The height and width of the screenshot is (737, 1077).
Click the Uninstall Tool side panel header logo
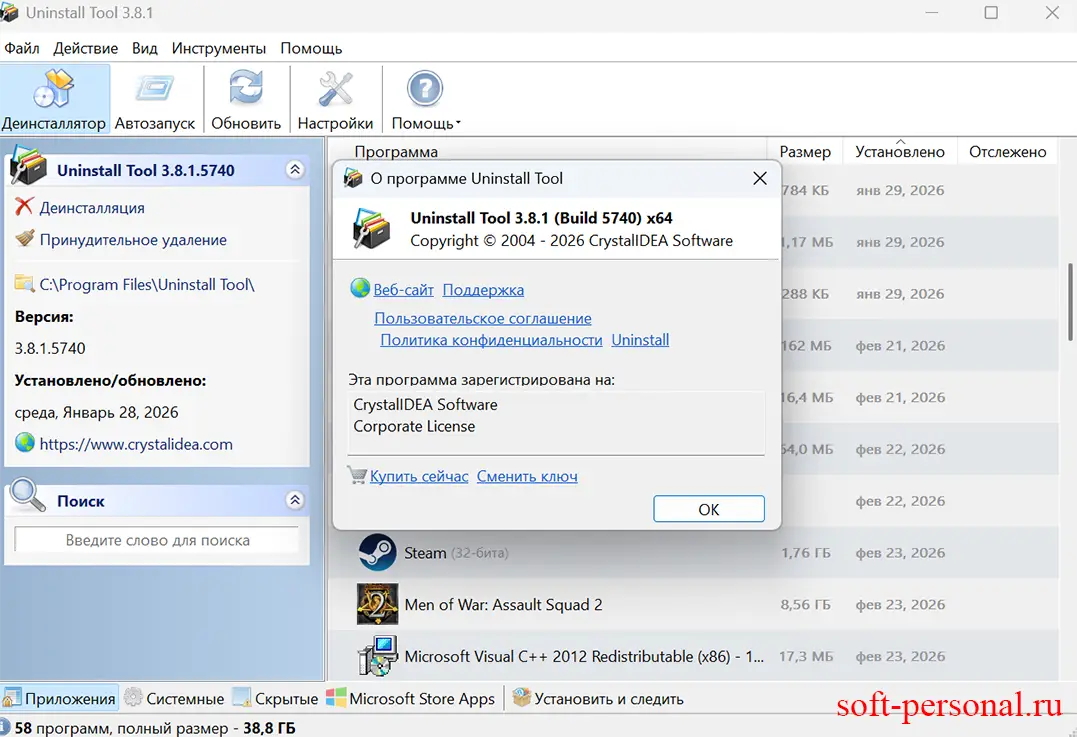28,166
